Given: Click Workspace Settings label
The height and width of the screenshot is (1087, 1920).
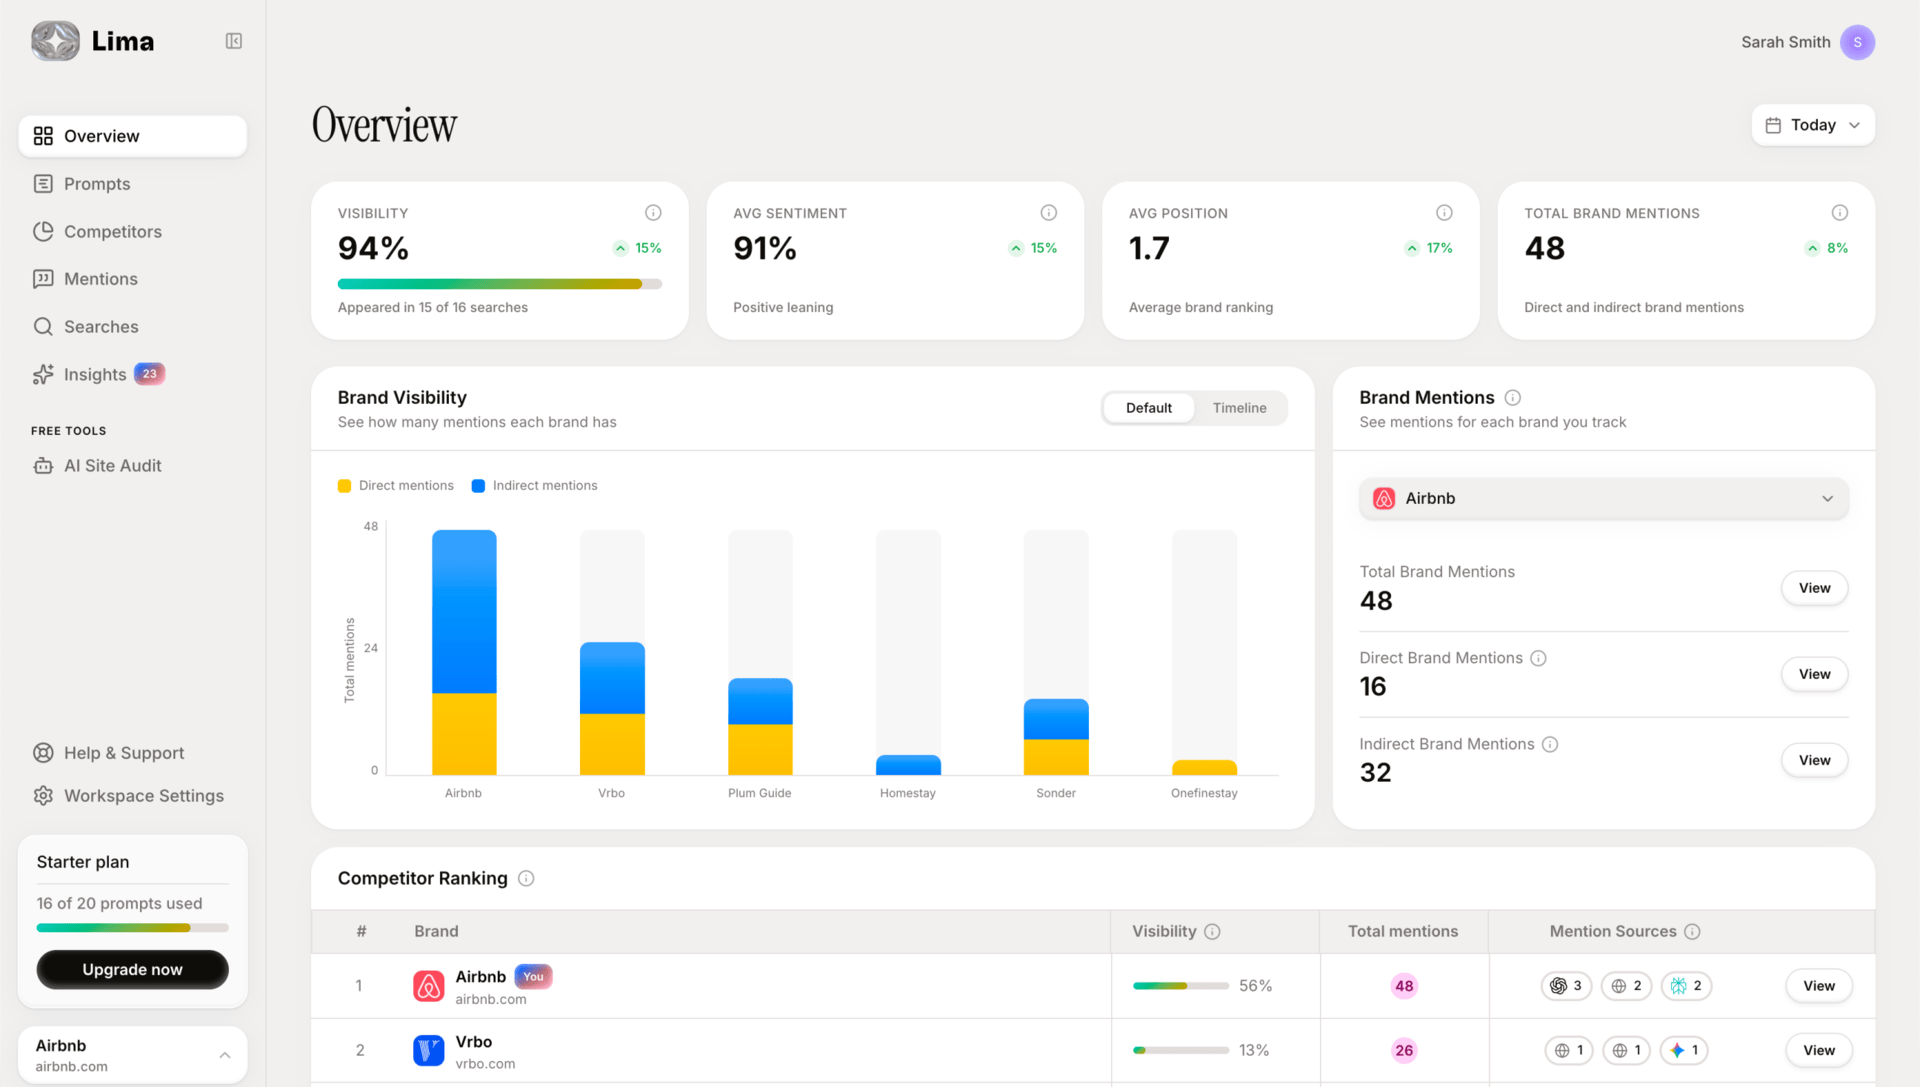Looking at the screenshot, I should click(x=144, y=796).
